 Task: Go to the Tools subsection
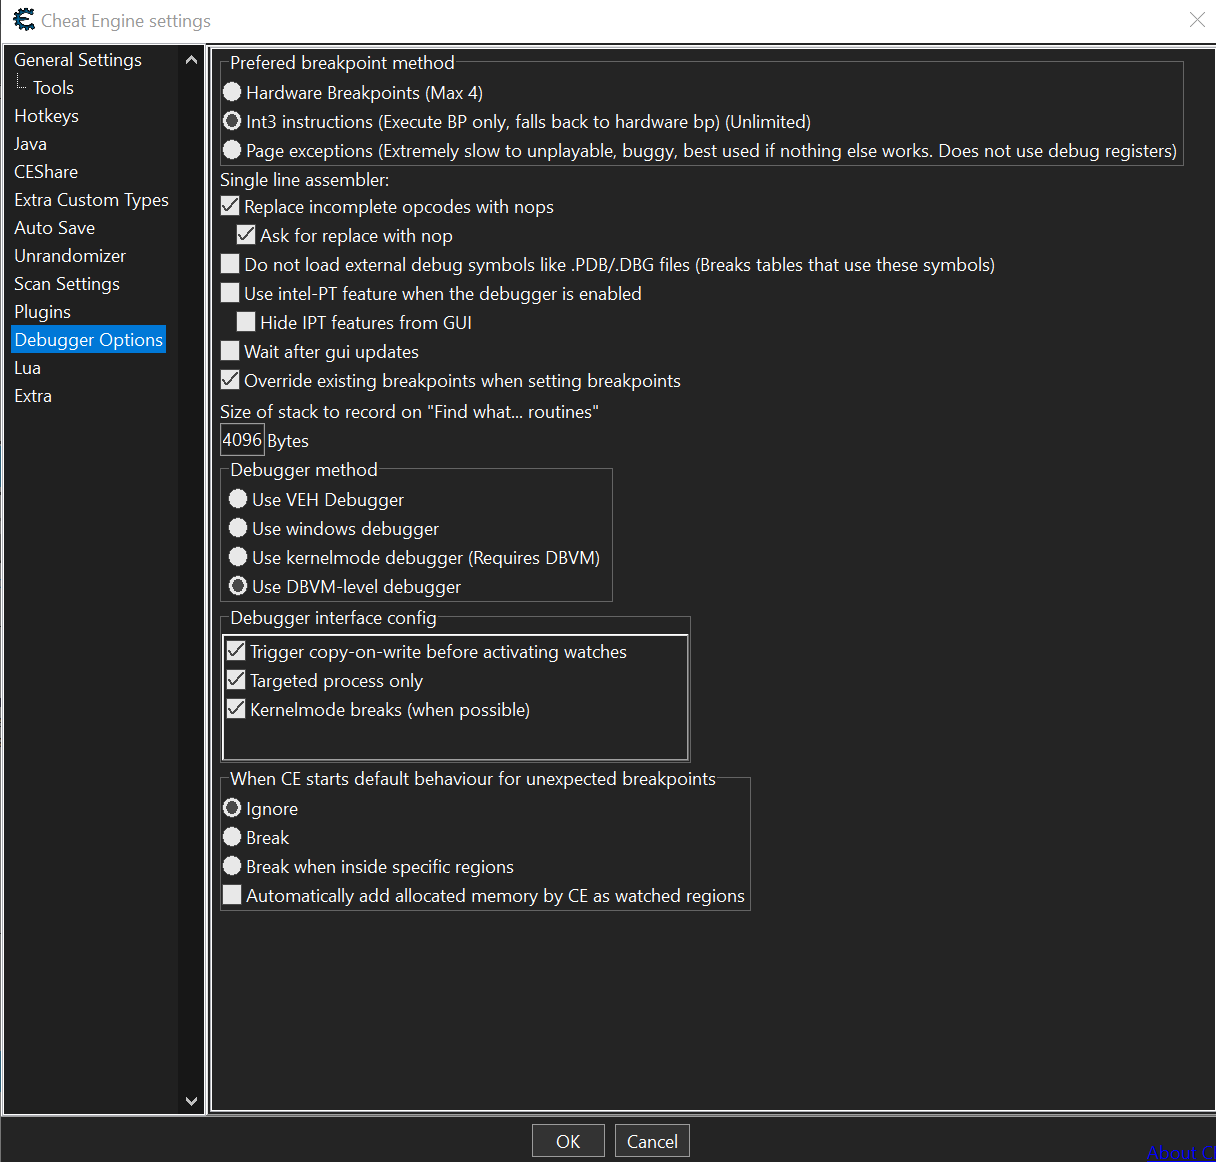[x=53, y=88]
